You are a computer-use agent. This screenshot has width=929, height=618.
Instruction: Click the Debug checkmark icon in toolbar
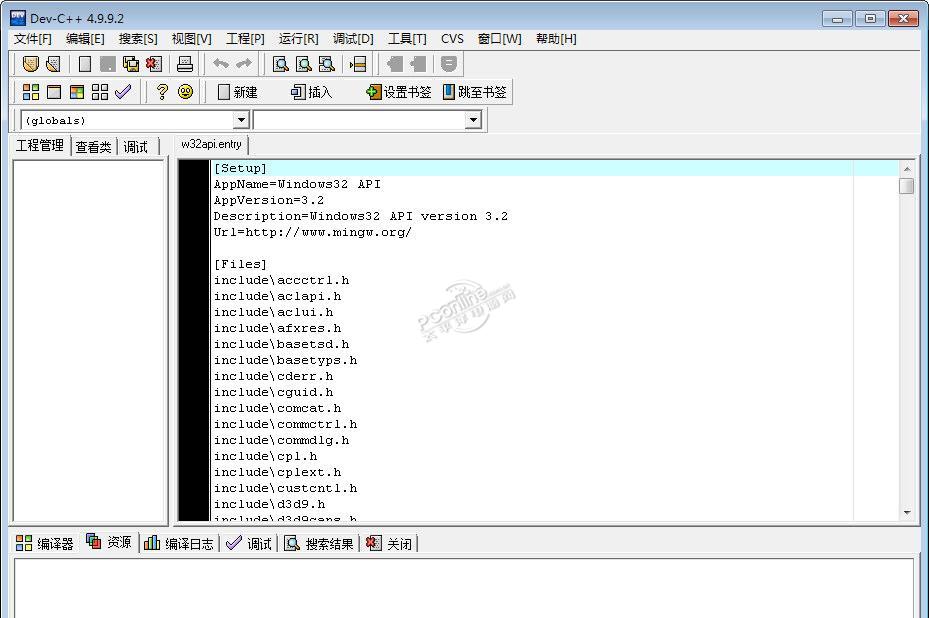coord(123,92)
